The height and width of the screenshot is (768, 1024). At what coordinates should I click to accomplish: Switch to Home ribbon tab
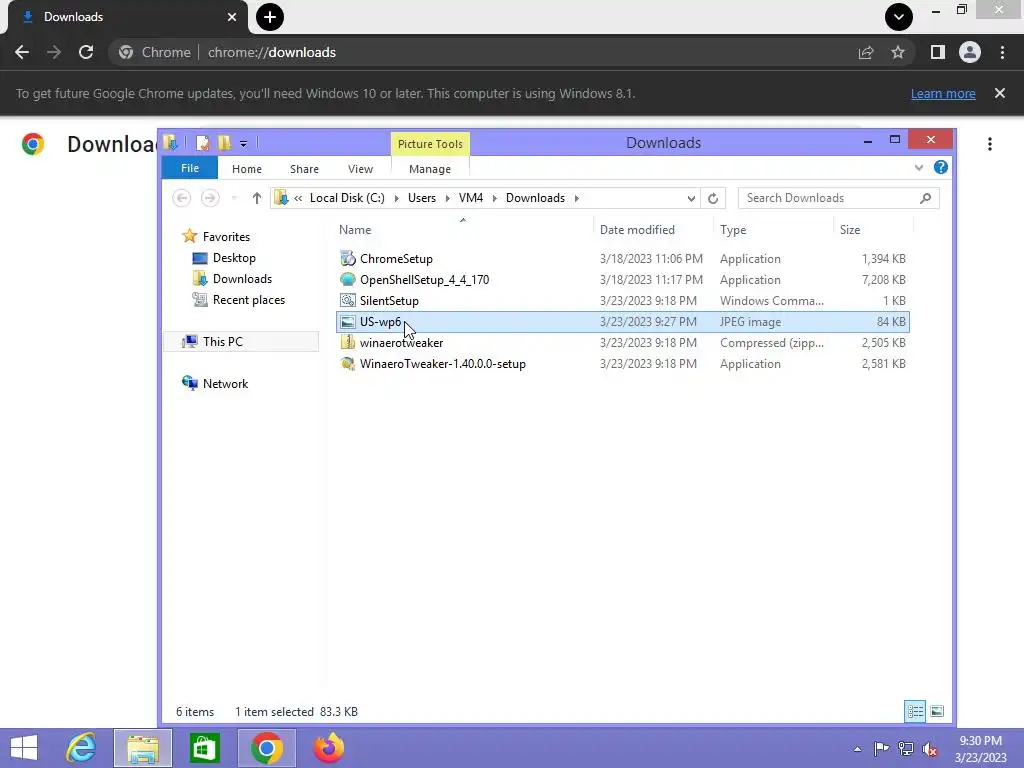(x=247, y=169)
